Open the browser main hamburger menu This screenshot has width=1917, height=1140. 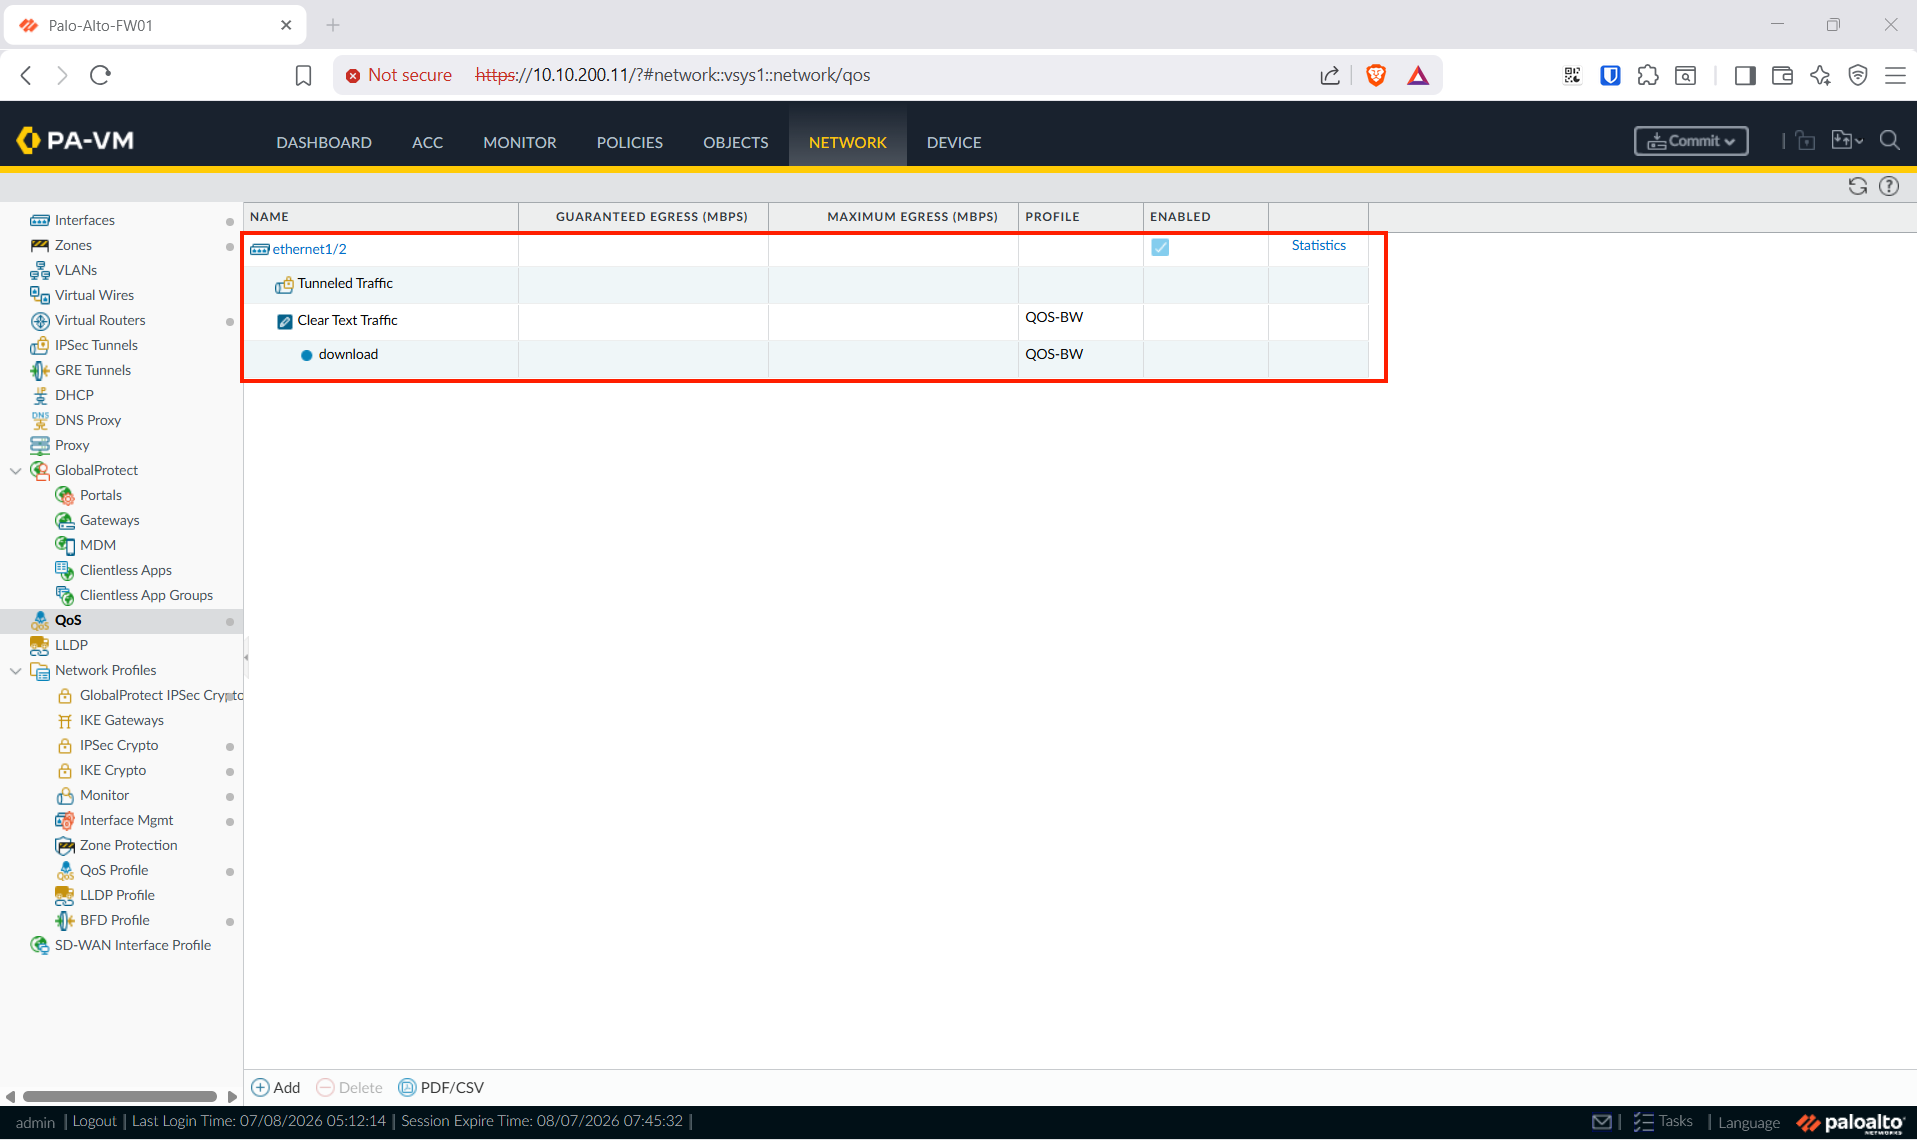1895,75
